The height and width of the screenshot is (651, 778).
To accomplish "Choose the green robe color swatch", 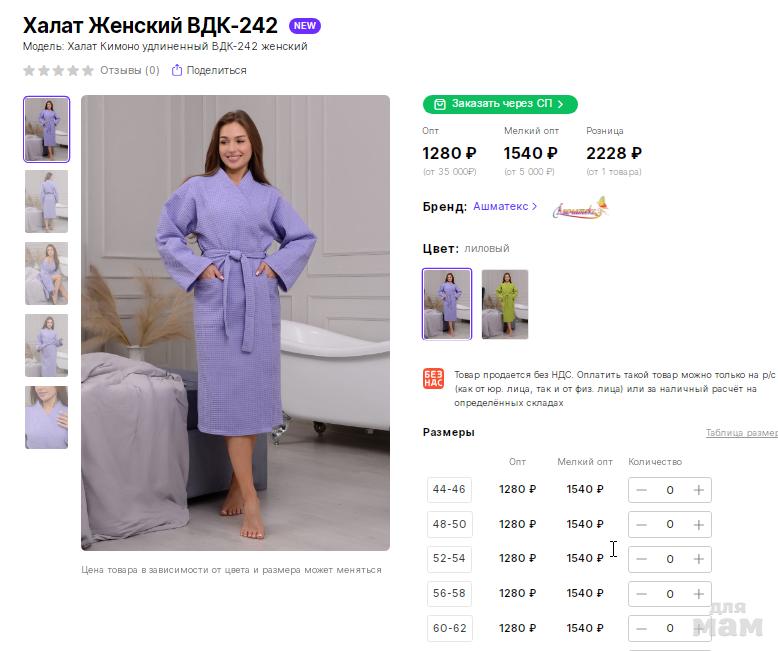I will click(x=505, y=304).
